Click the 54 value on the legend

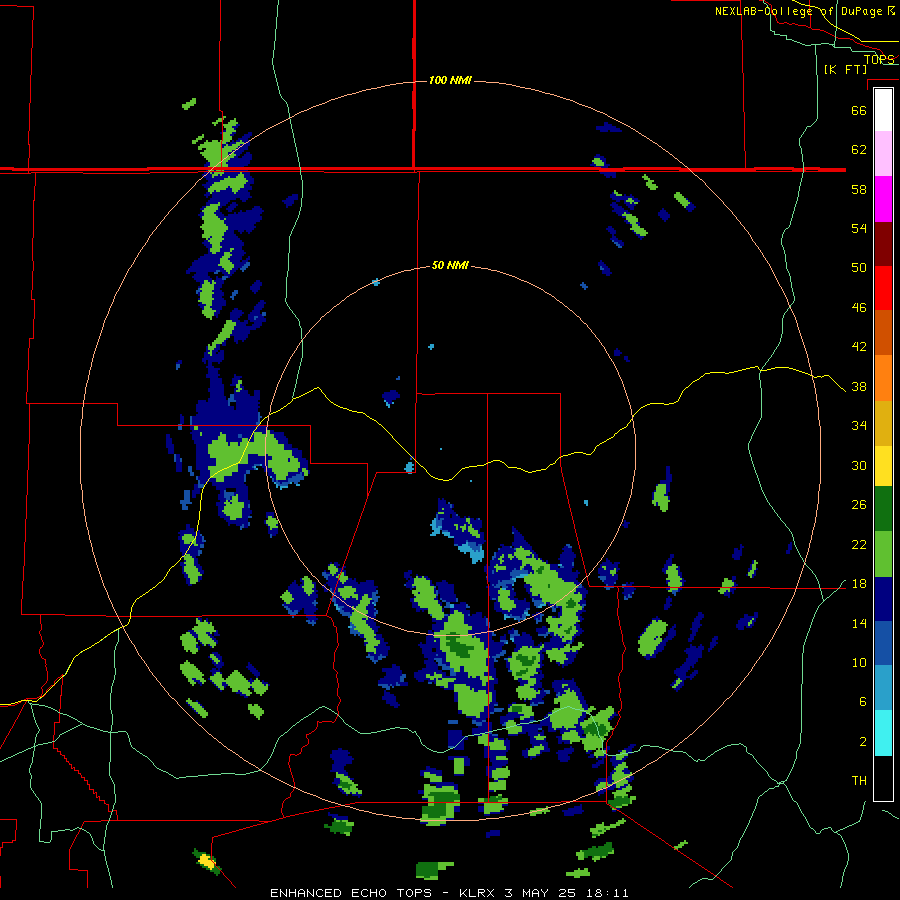(859, 228)
